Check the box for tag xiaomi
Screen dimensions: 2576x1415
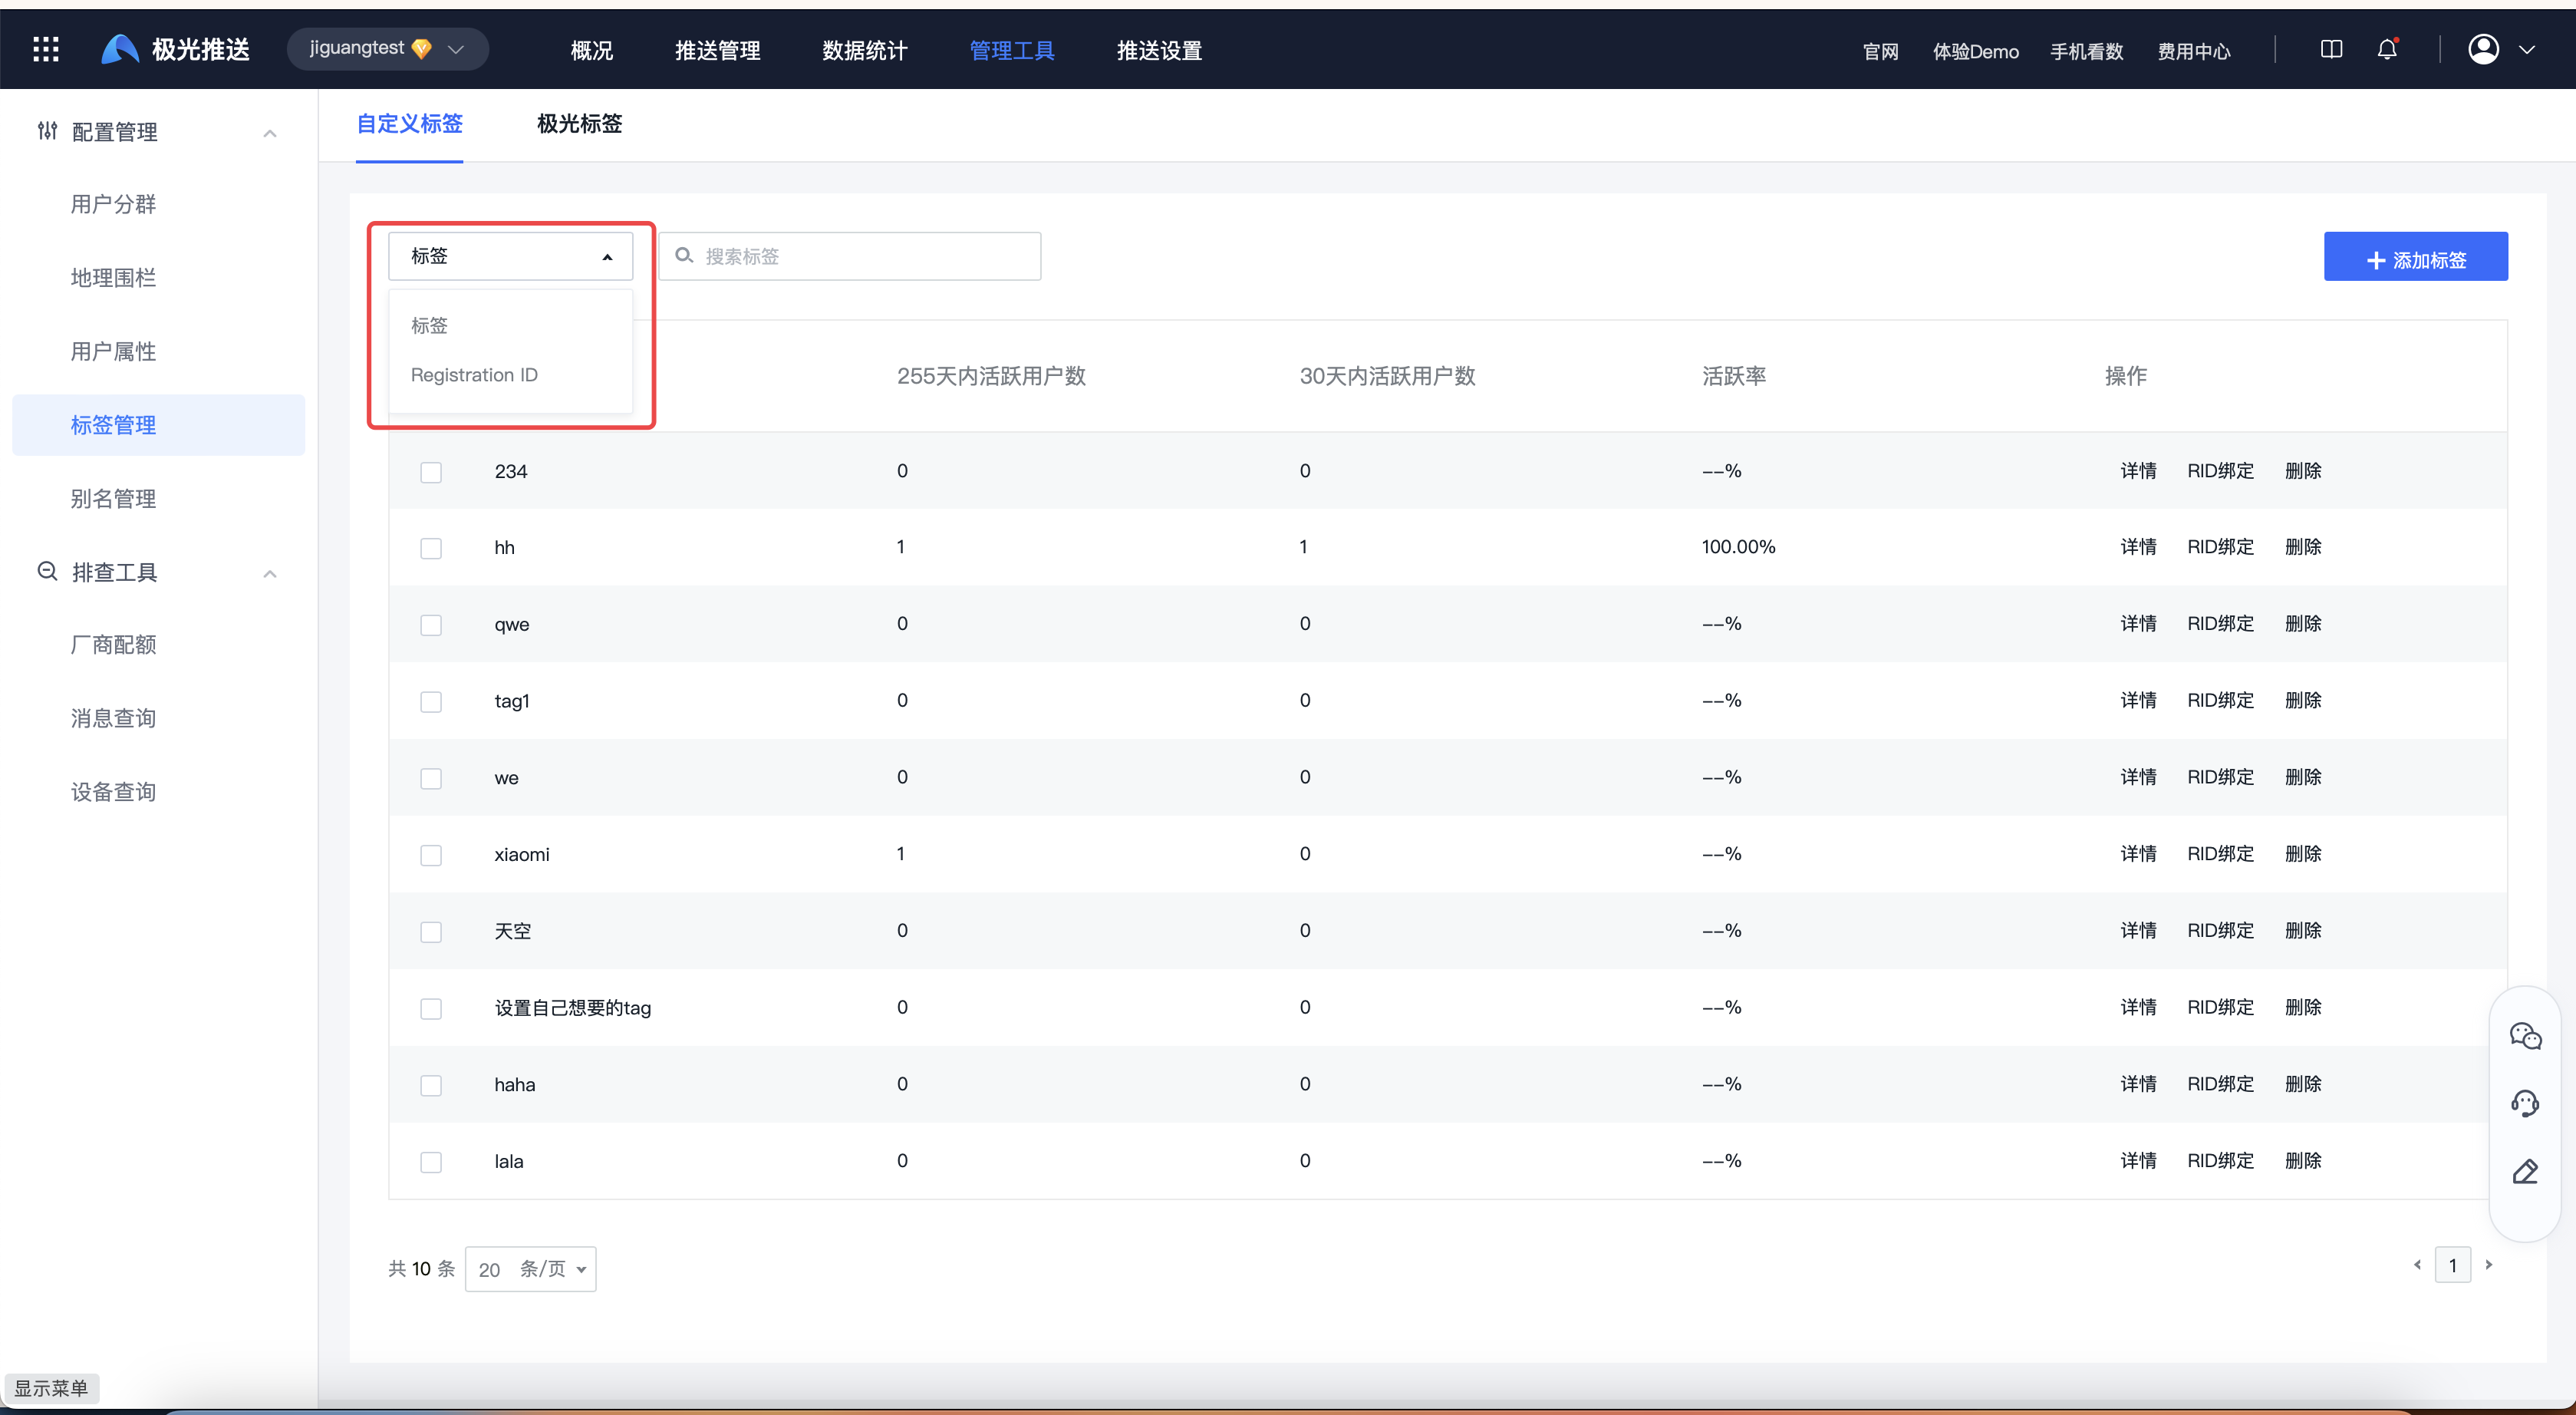[431, 855]
